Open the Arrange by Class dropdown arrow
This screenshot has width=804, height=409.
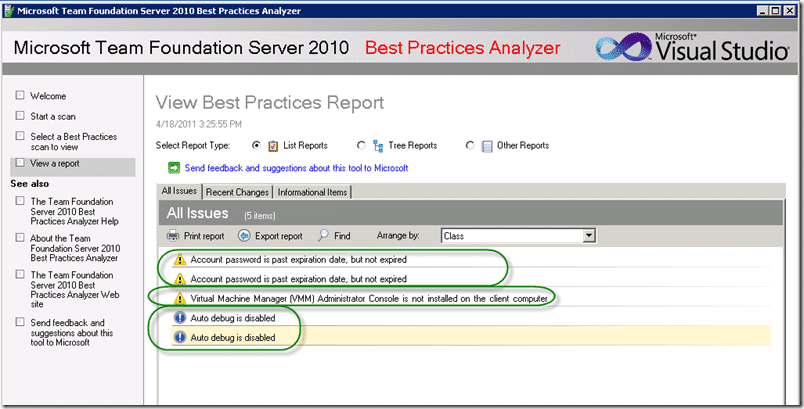pyautogui.click(x=589, y=236)
